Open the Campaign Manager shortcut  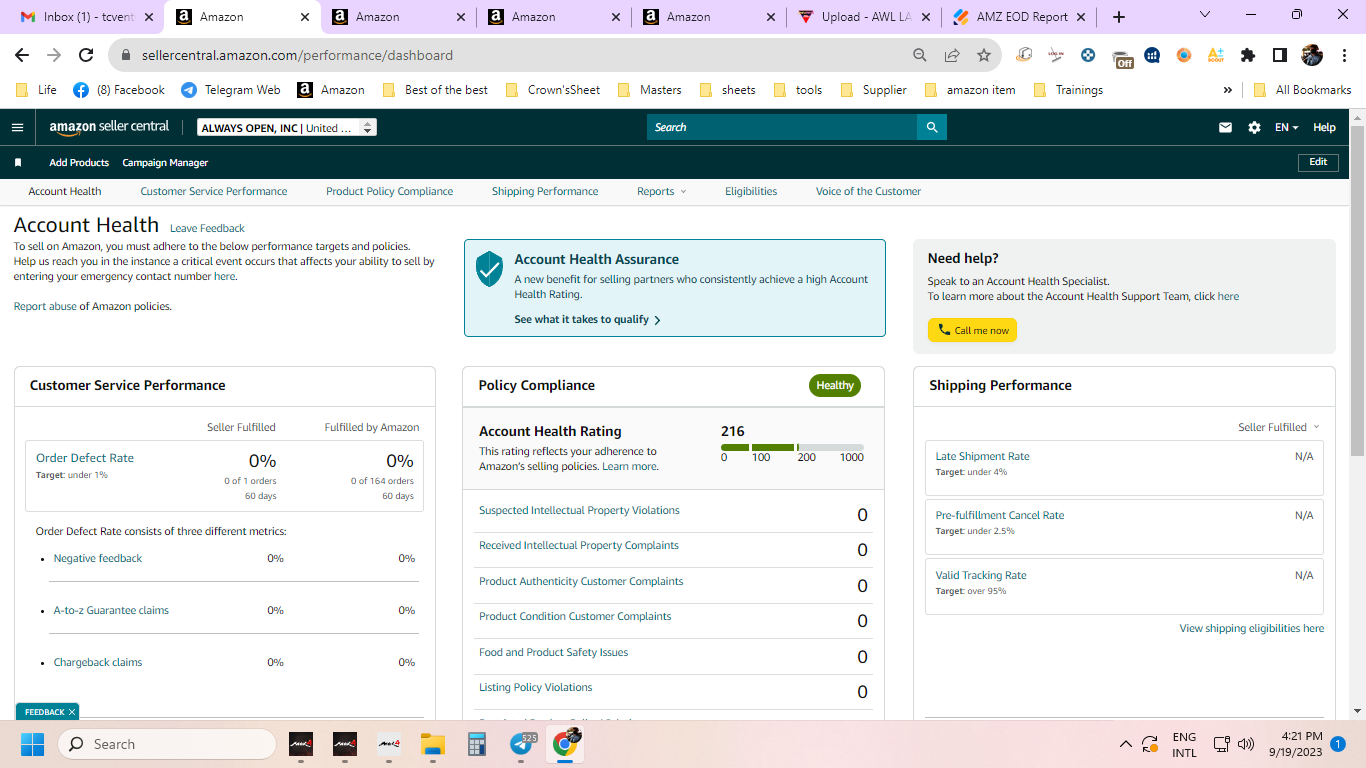165,162
